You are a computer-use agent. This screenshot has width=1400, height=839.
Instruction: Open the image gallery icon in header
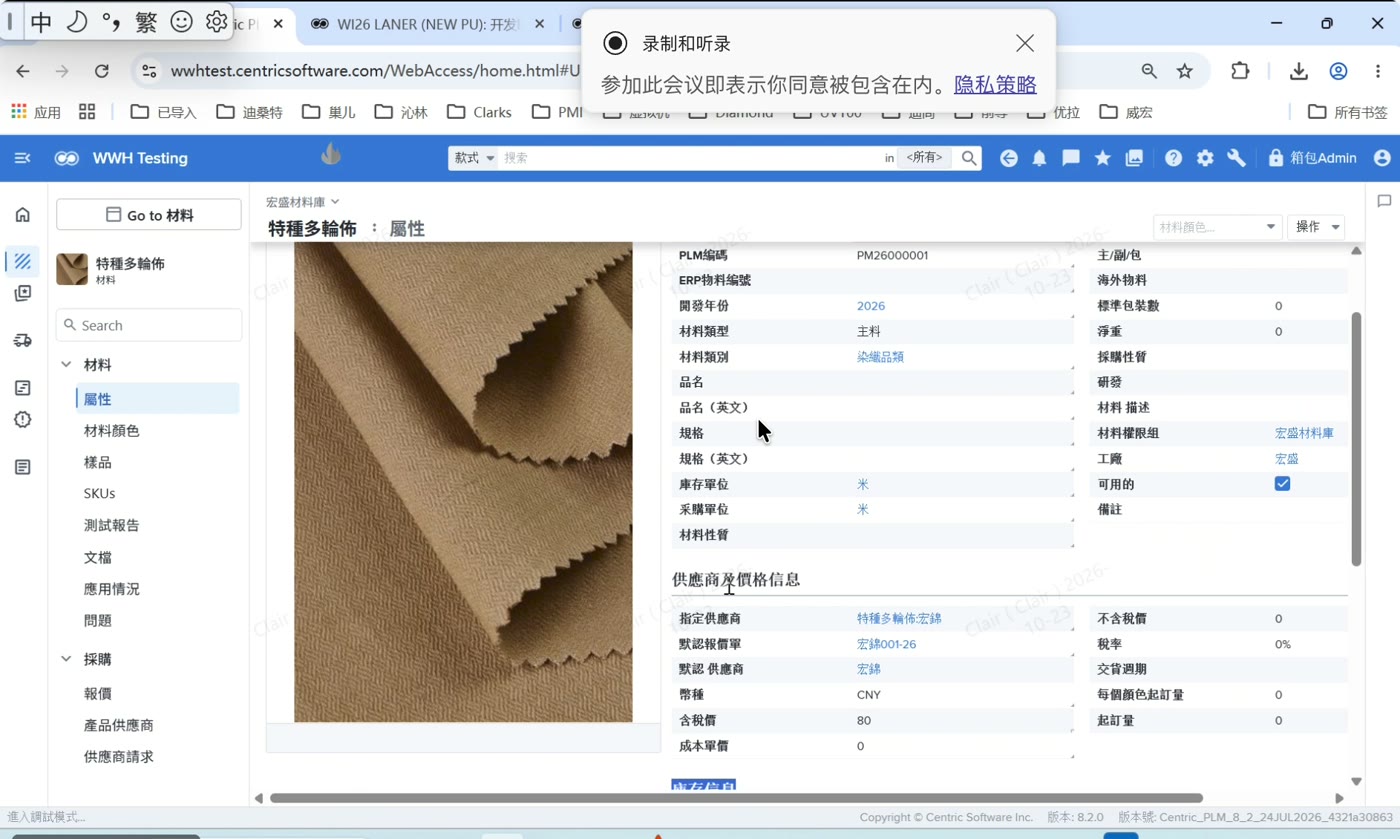click(1134, 158)
